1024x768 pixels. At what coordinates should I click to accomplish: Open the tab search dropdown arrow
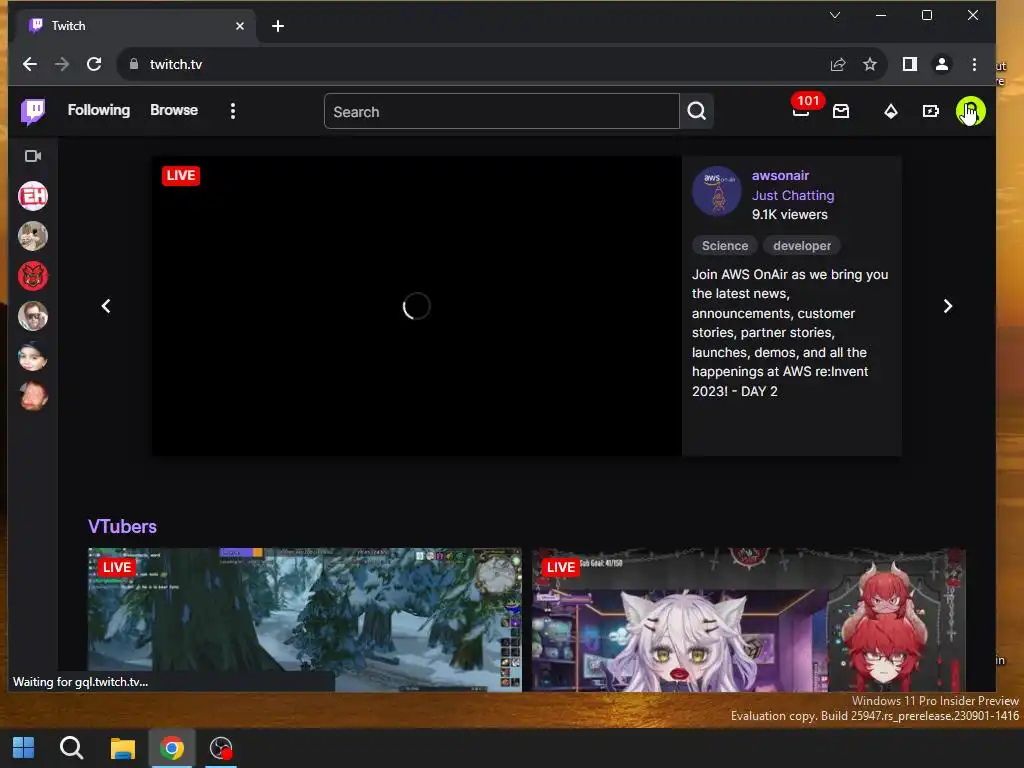point(835,15)
